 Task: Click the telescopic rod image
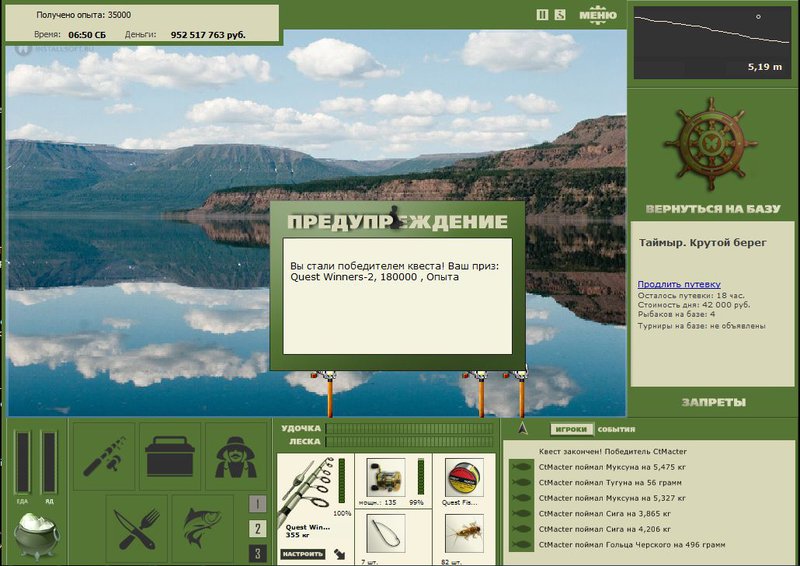[x=308, y=490]
